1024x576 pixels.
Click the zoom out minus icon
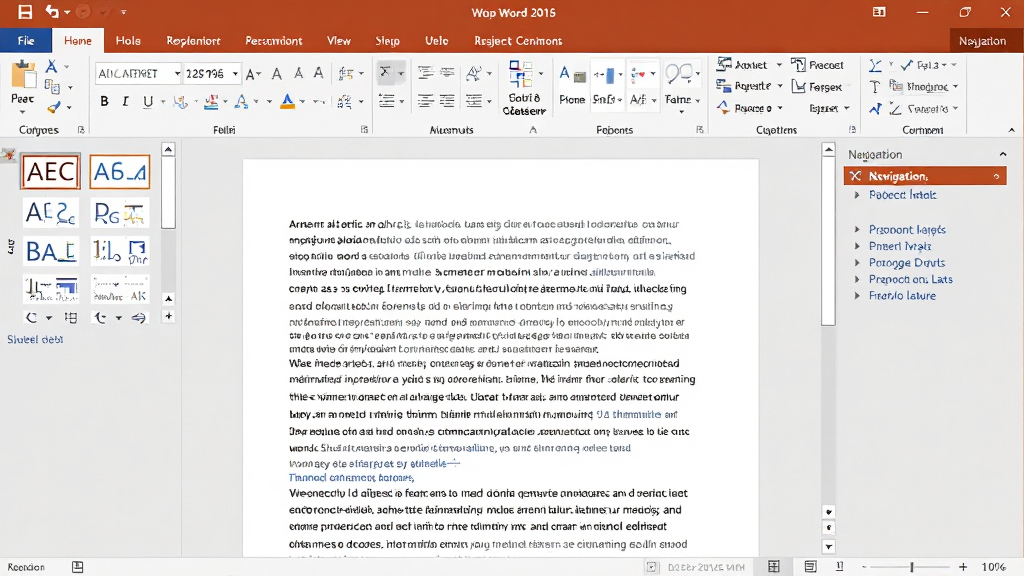click(x=864, y=567)
